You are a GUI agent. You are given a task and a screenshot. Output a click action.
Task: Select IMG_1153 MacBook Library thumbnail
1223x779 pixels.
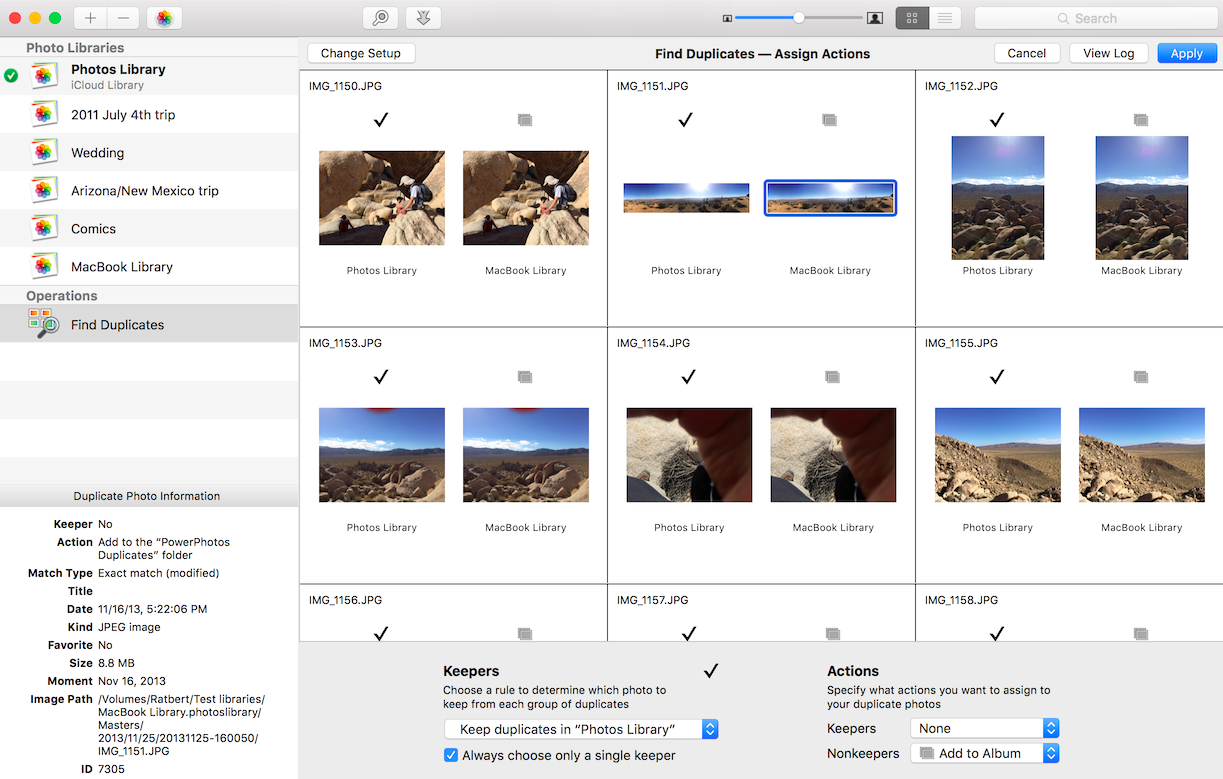coord(526,455)
